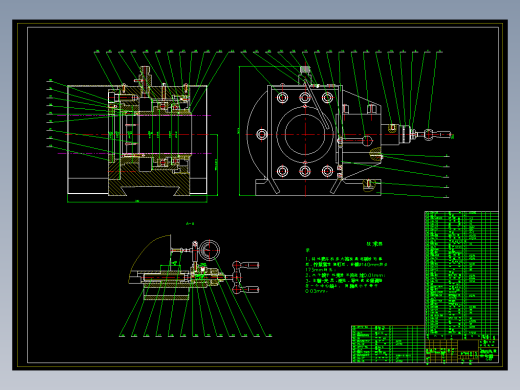Click the lower parts list extension table
Screen dimensions: 520x390
388,344
